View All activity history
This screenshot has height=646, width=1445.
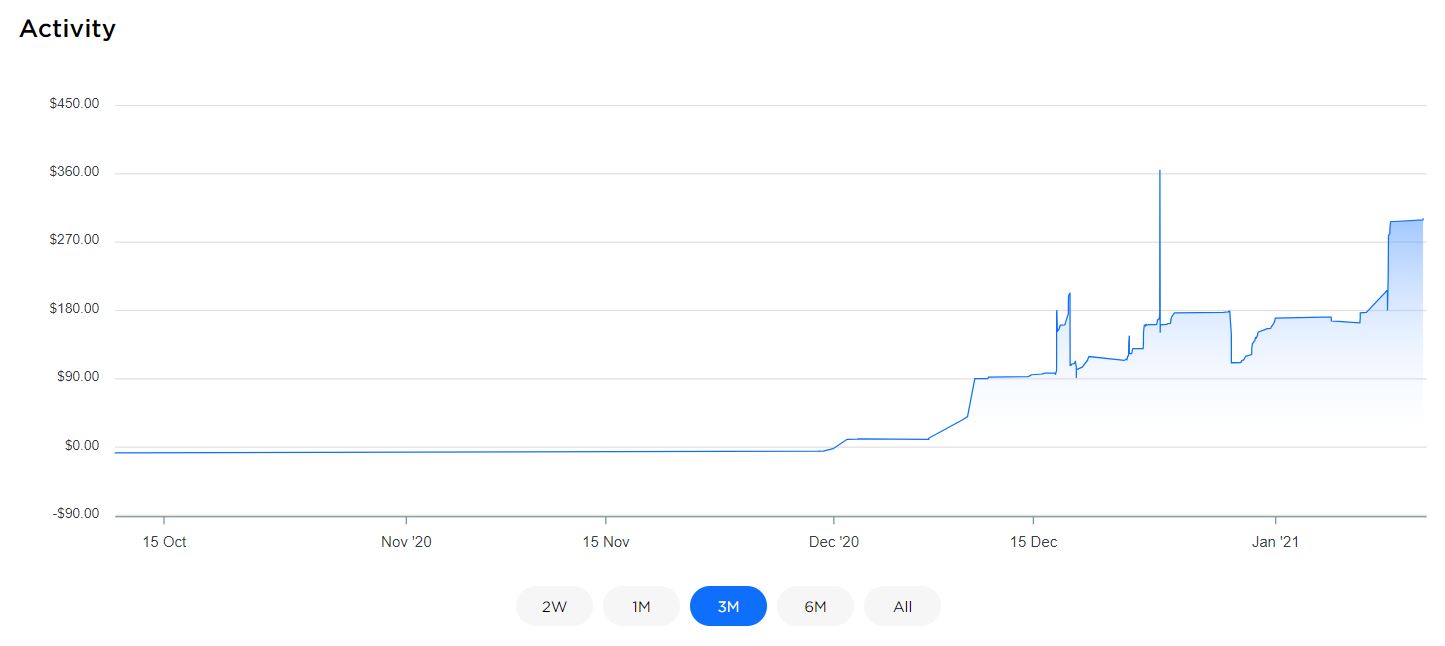click(x=901, y=606)
